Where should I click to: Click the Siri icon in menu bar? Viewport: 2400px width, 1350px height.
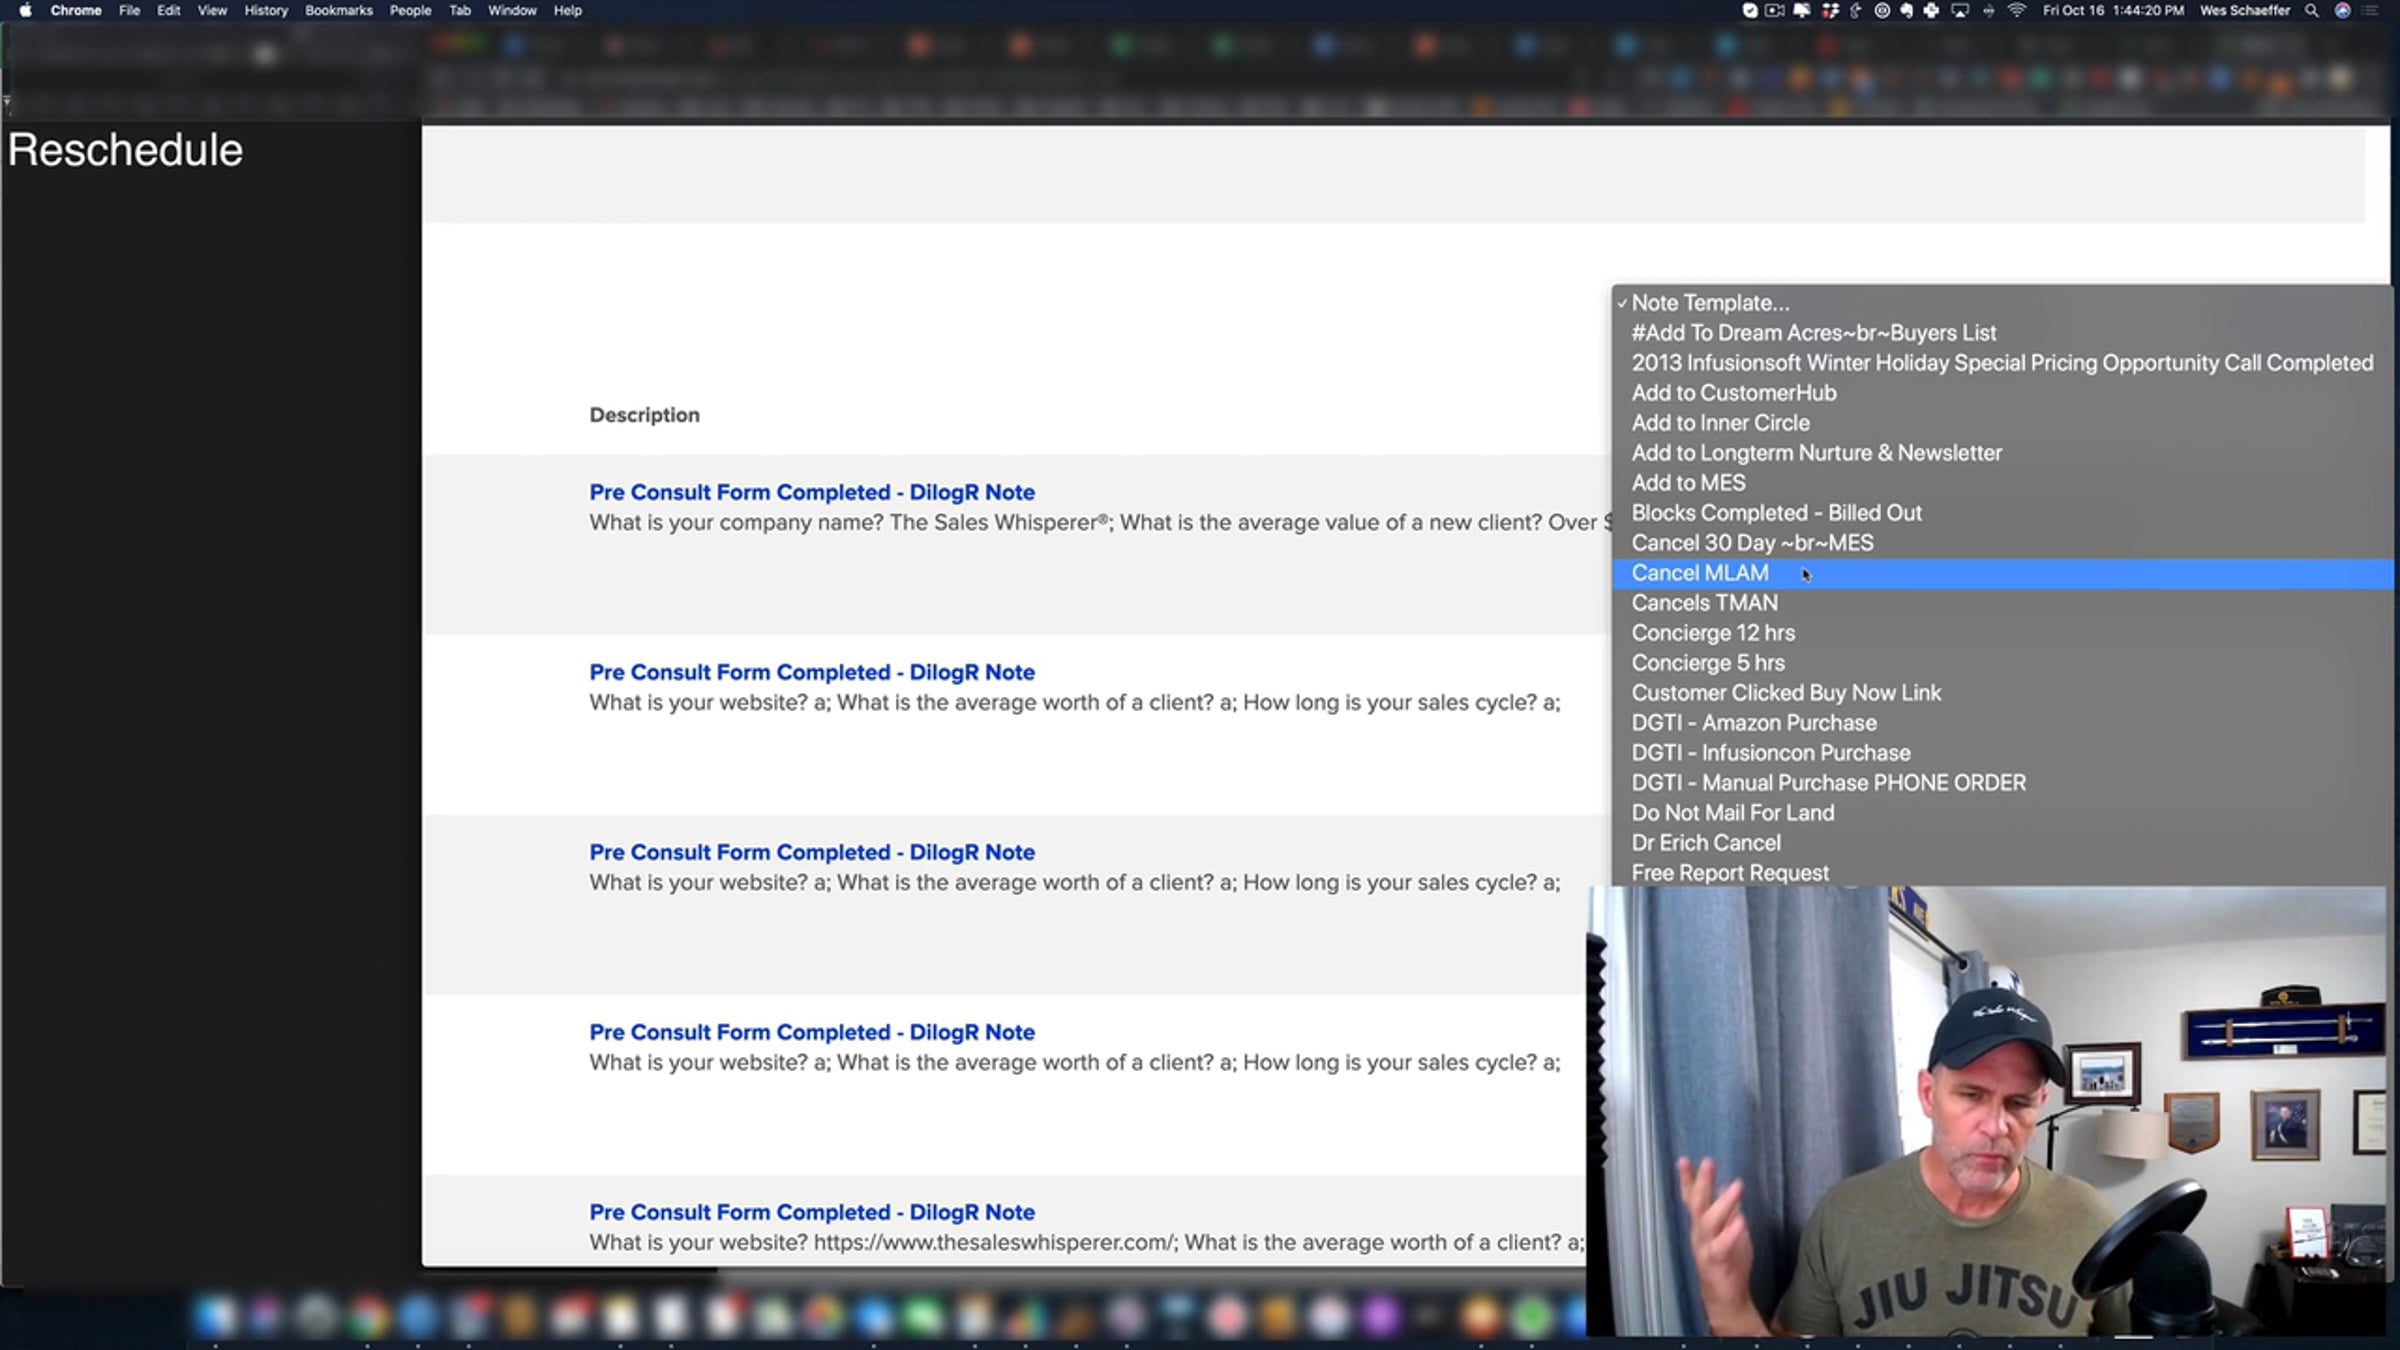[x=2342, y=10]
